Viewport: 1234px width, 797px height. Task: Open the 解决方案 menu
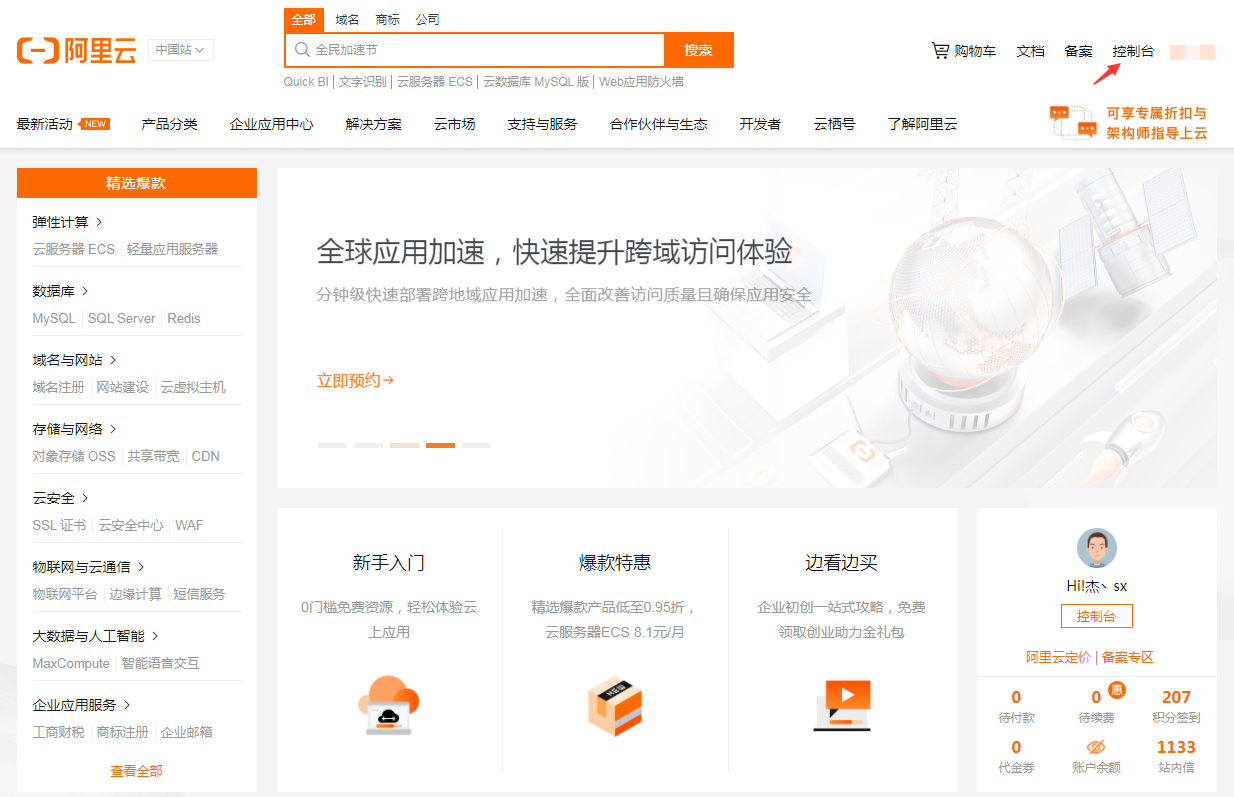coord(373,124)
